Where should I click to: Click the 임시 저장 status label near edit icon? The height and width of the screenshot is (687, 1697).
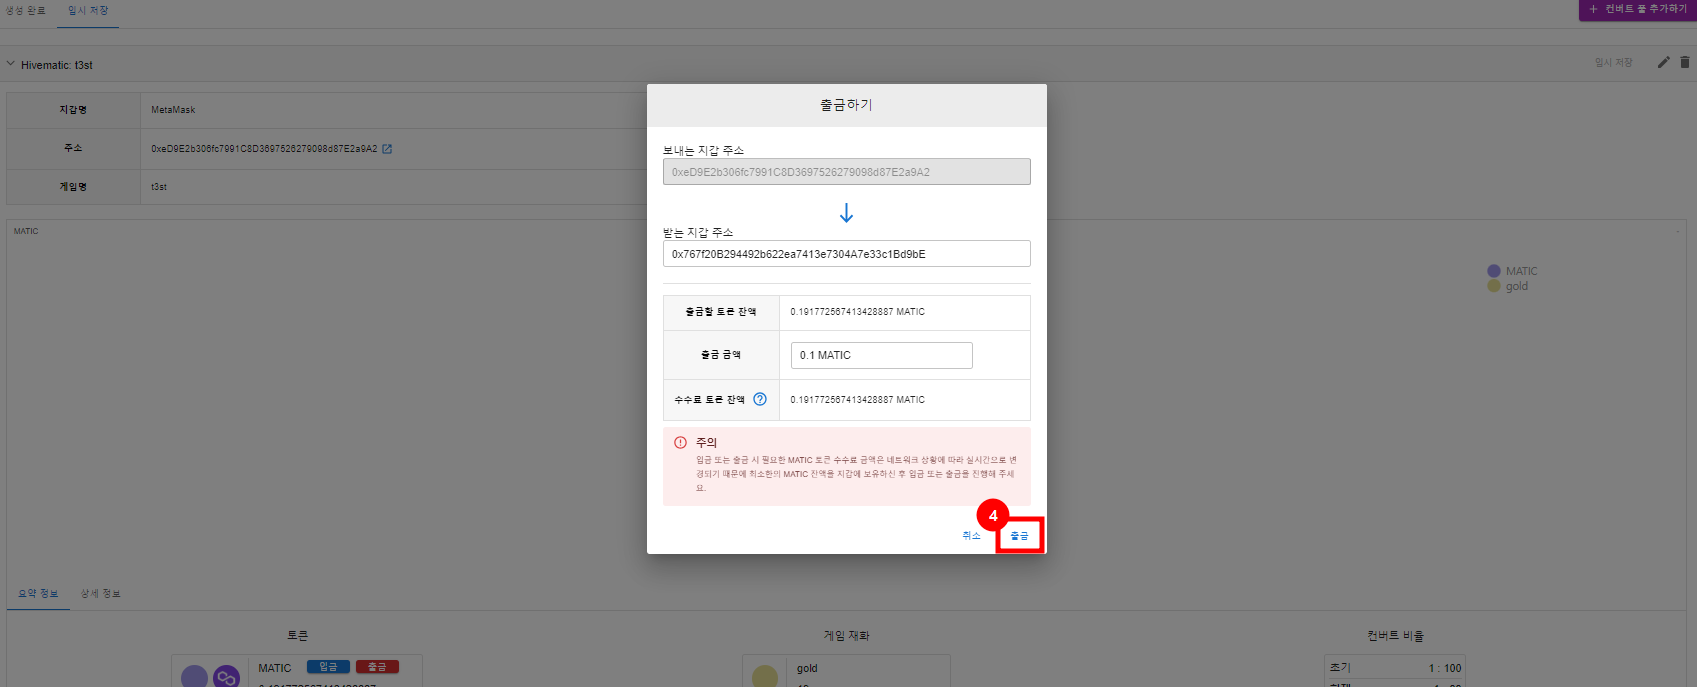1613,63
